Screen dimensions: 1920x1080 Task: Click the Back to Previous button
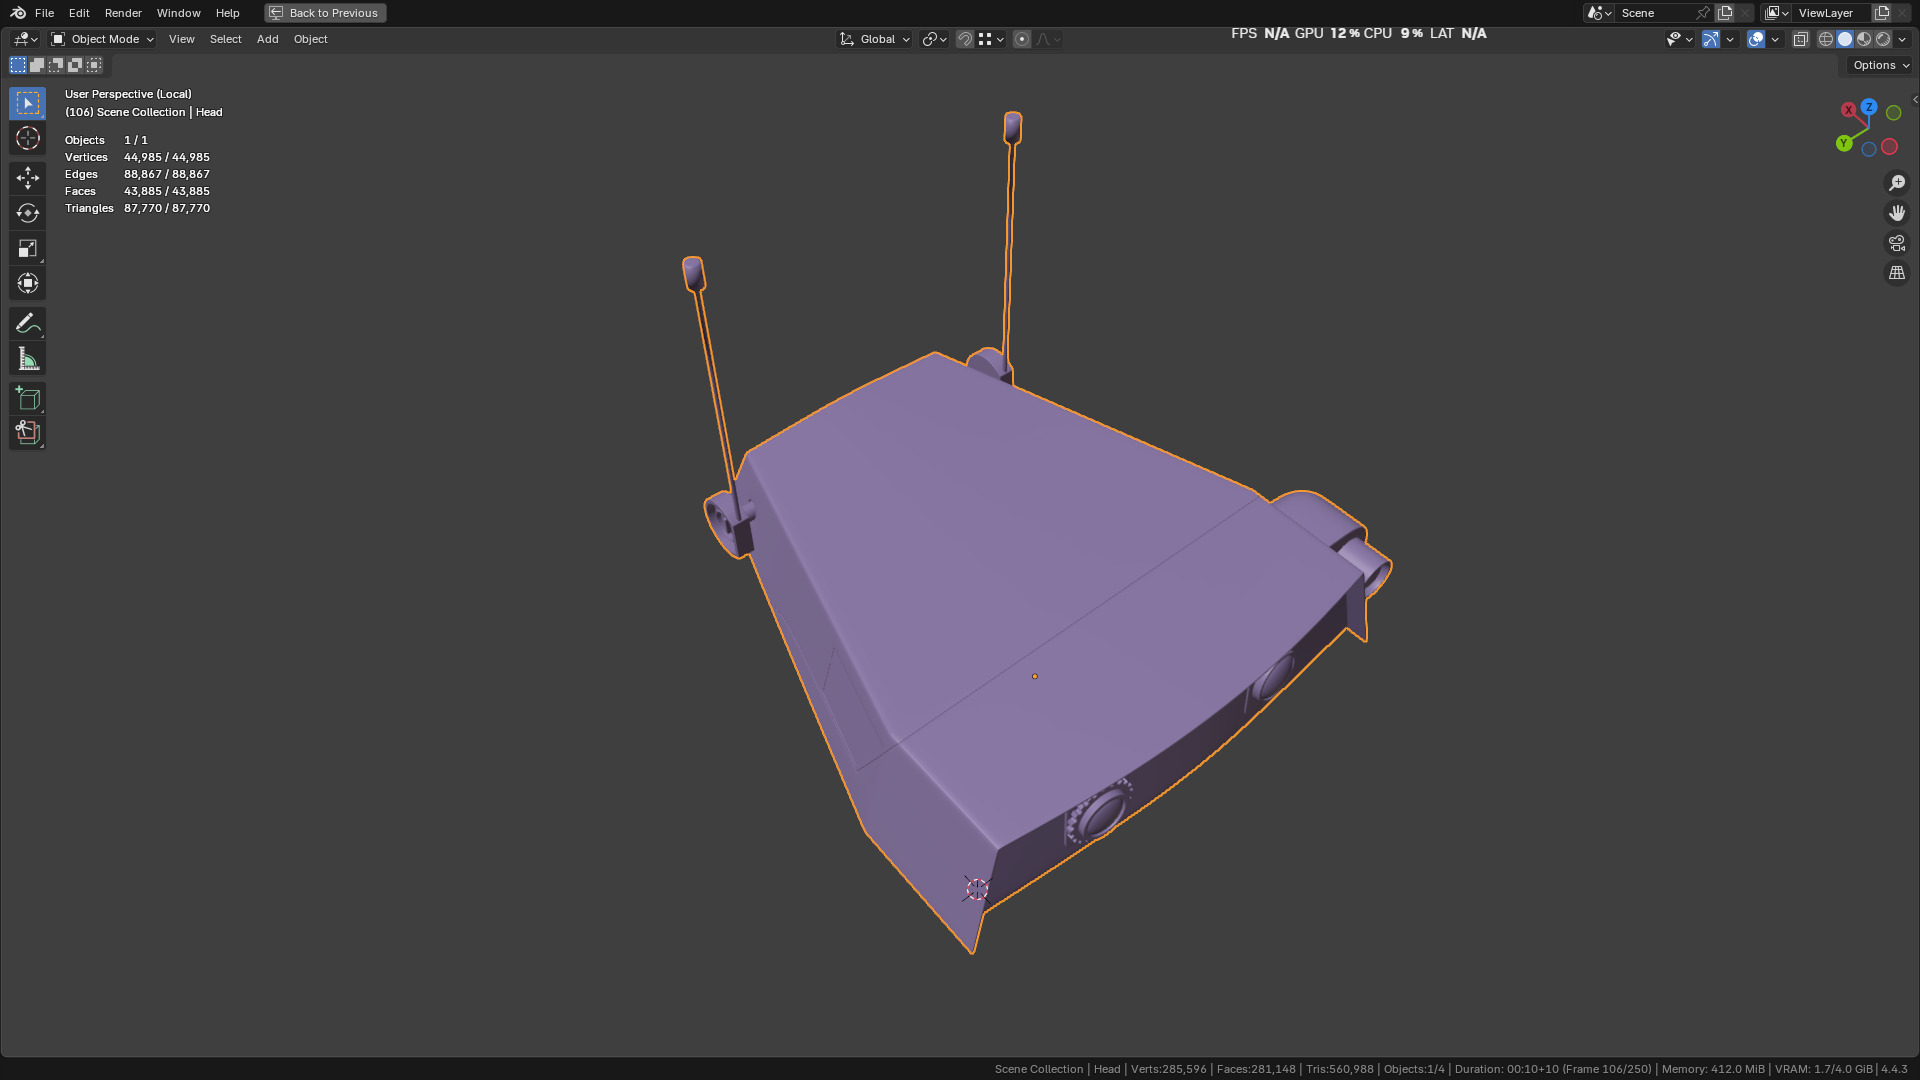pyautogui.click(x=325, y=13)
